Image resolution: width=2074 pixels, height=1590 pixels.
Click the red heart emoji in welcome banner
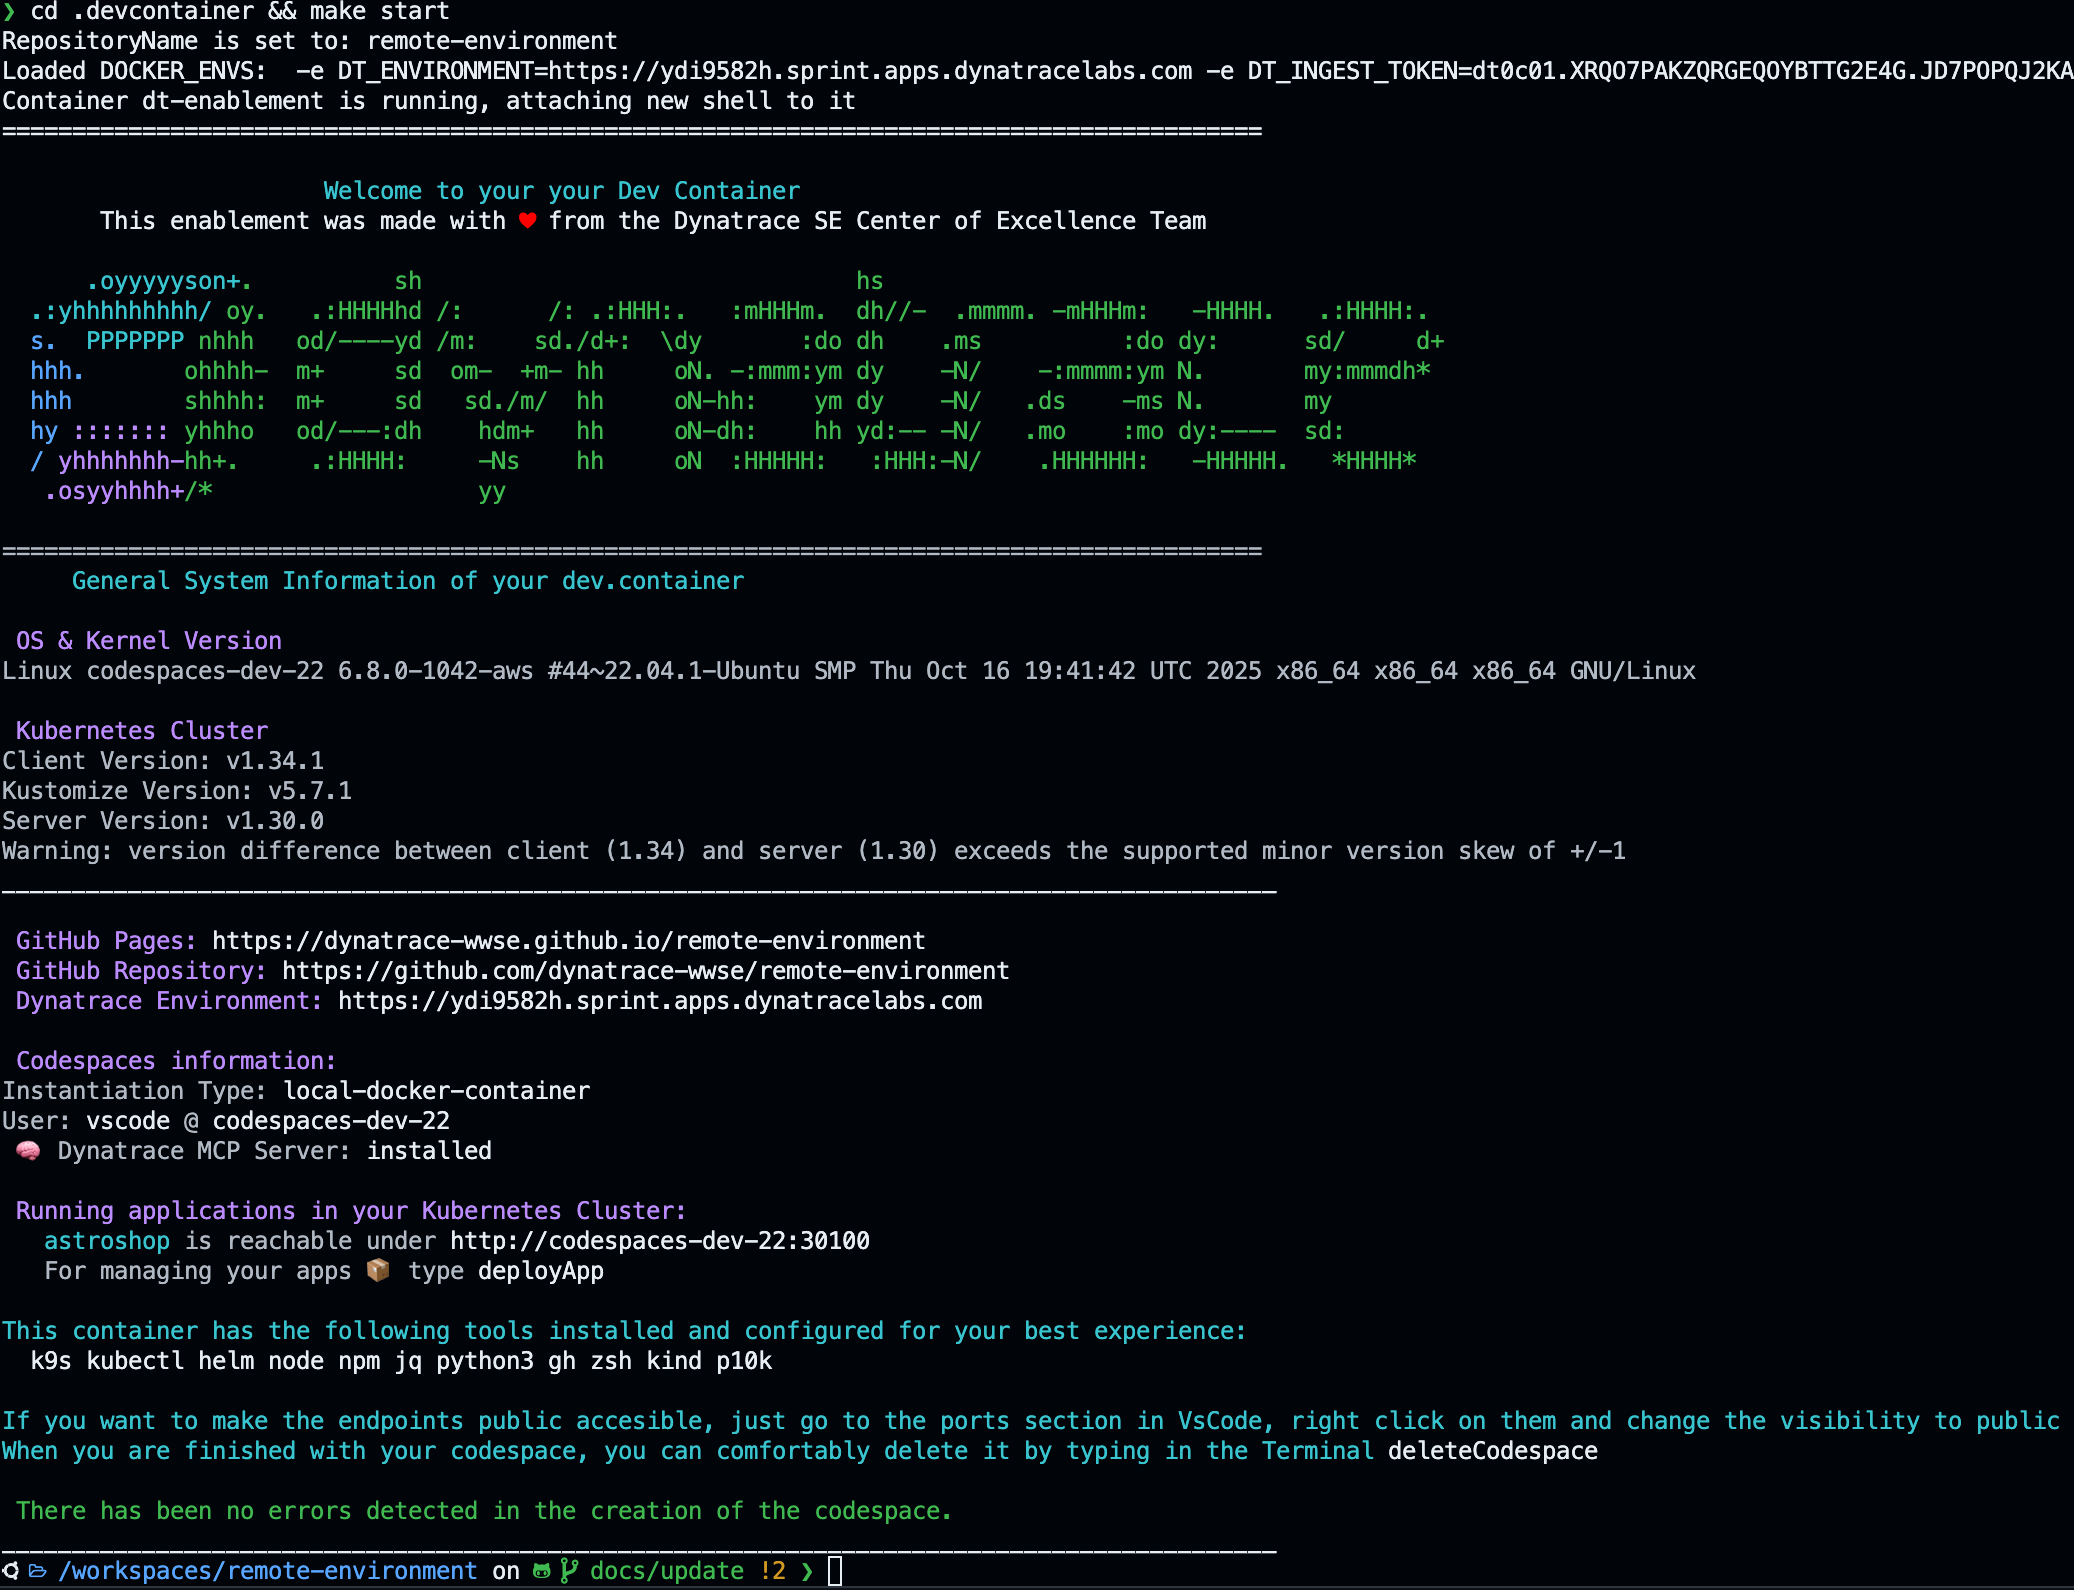click(x=527, y=221)
